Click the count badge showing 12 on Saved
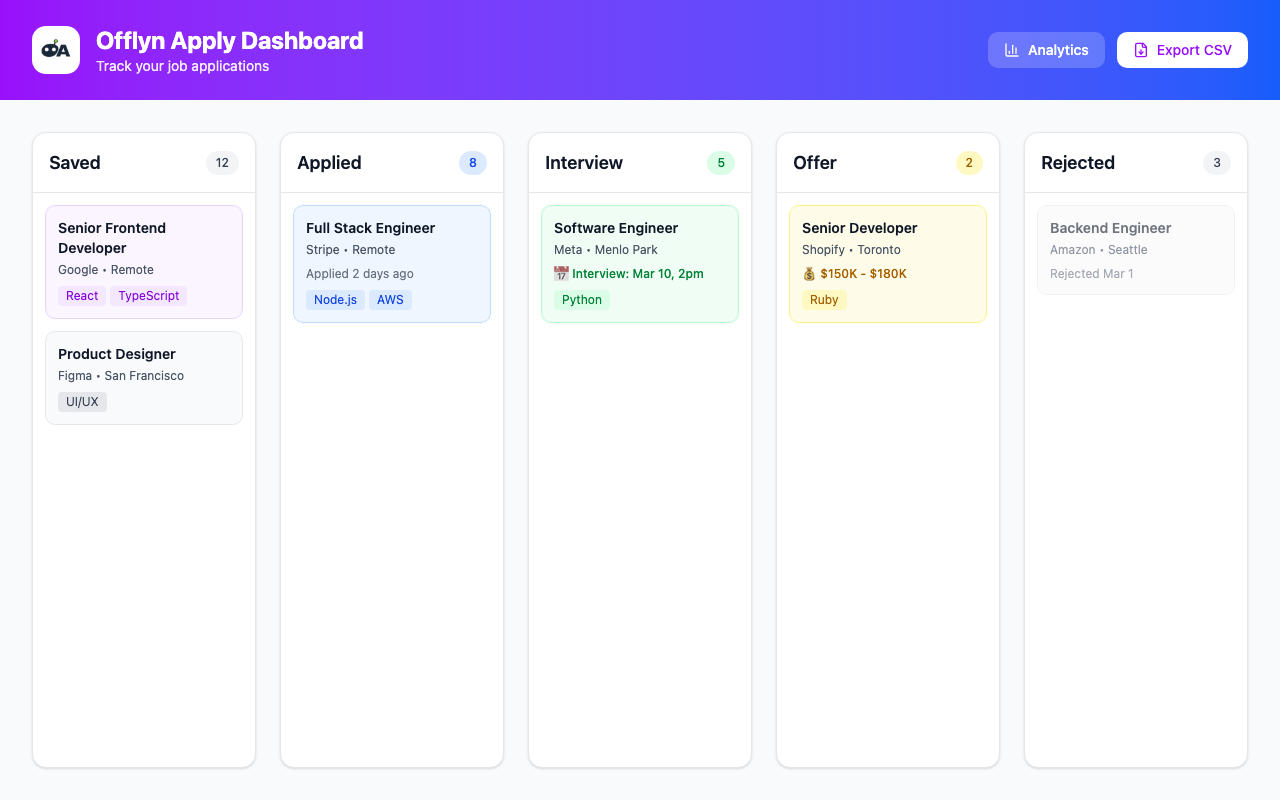The width and height of the screenshot is (1280, 800). (x=221, y=162)
